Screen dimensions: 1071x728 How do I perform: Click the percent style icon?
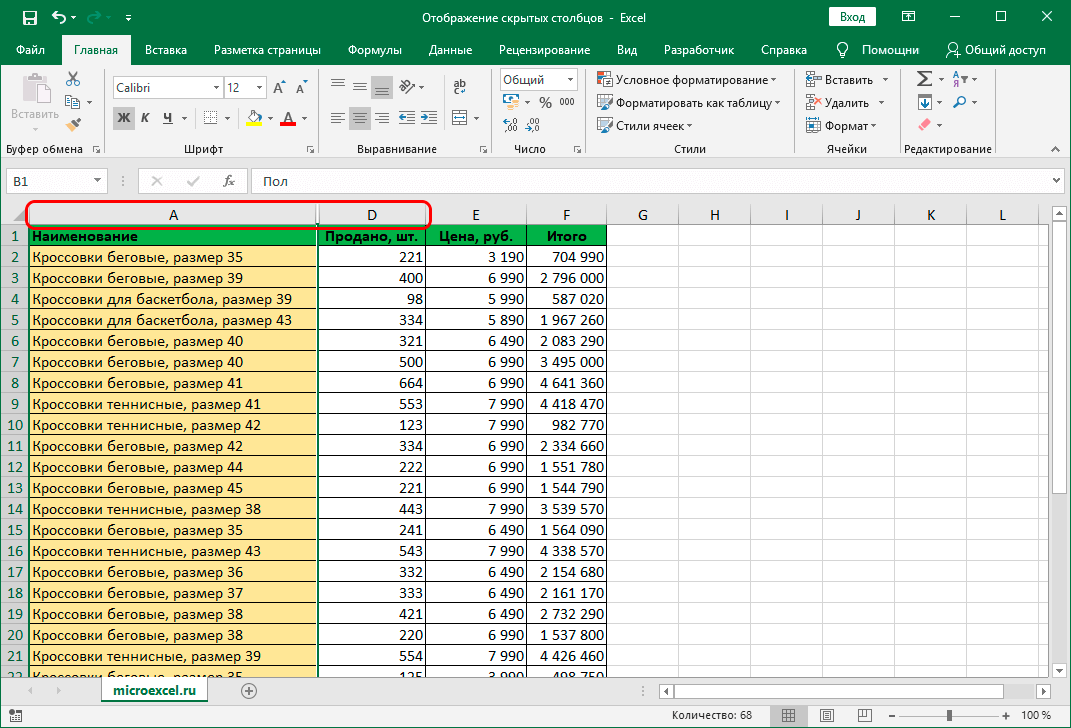point(545,102)
